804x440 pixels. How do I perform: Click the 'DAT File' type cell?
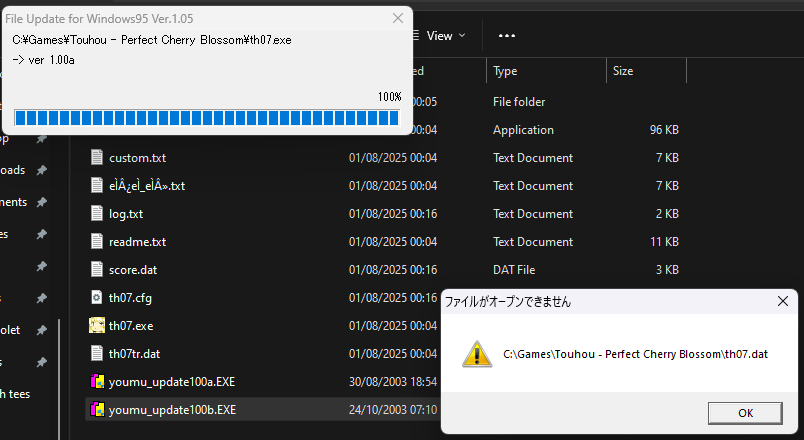point(514,270)
